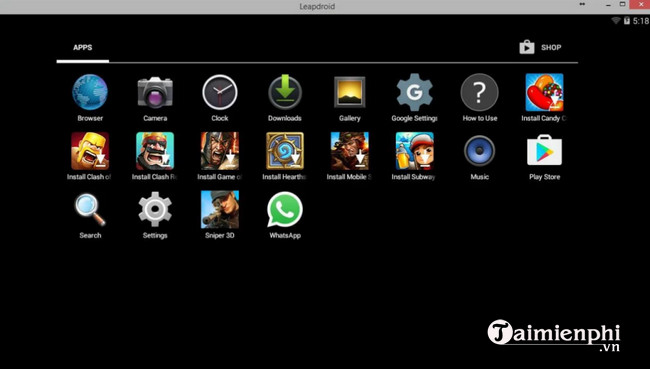Click the battery status icon
Screen dimensions: 650x369
coord(627,20)
